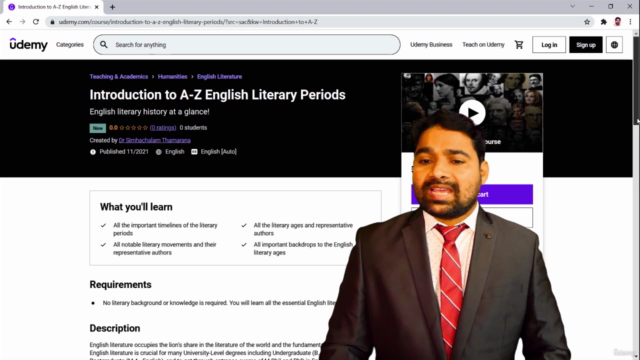This screenshot has height=360, width=640.
Task: Open language selector globe icon
Action: (614, 45)
